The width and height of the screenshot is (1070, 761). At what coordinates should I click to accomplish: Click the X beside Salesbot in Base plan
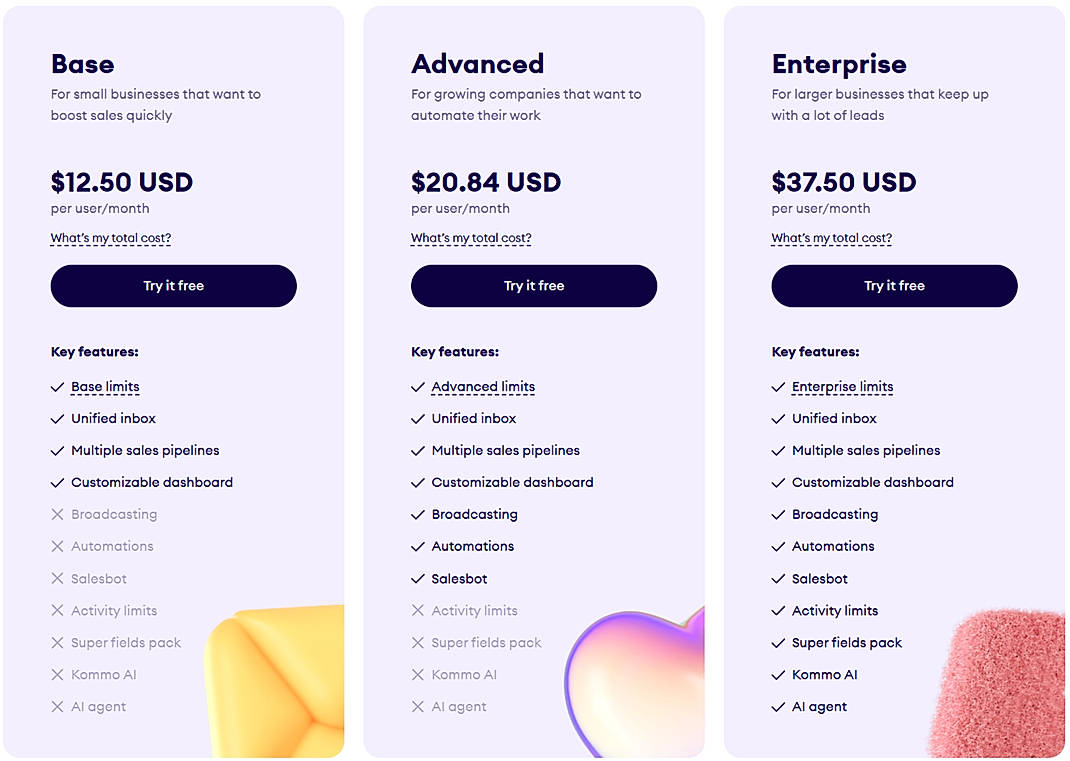[x=57, y=578]
